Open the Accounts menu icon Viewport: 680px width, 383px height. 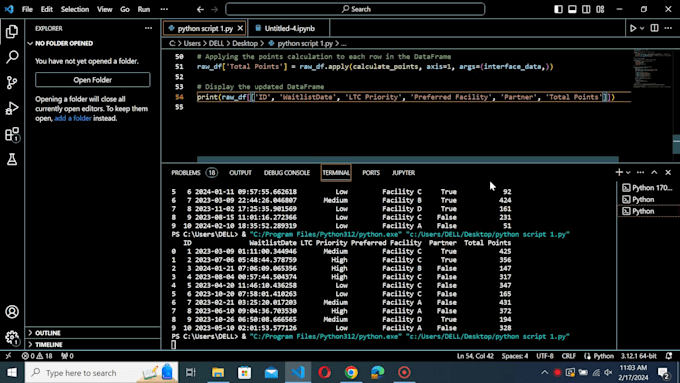pyautogui.click(x=12, y=312)
